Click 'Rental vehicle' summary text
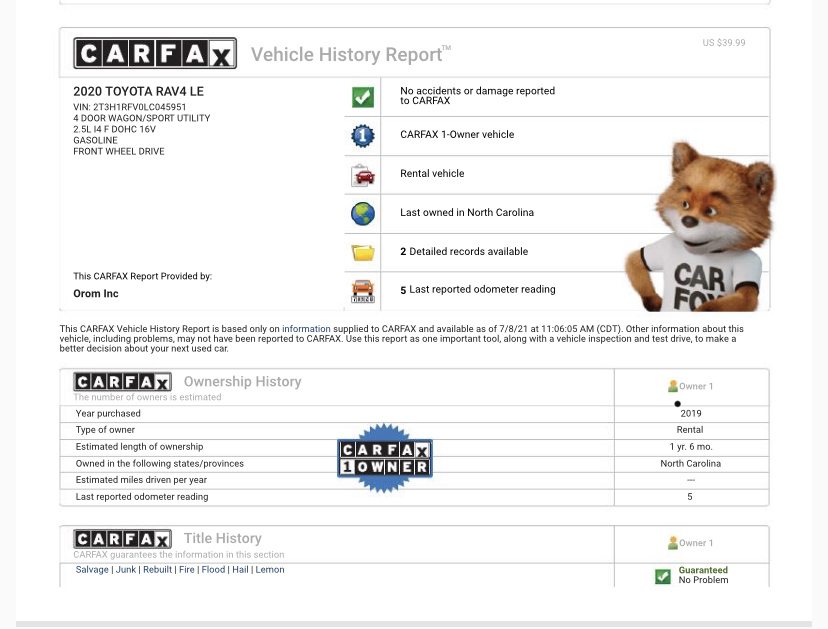The height and width of the screenshot is (629, 828). coord(432,173)
